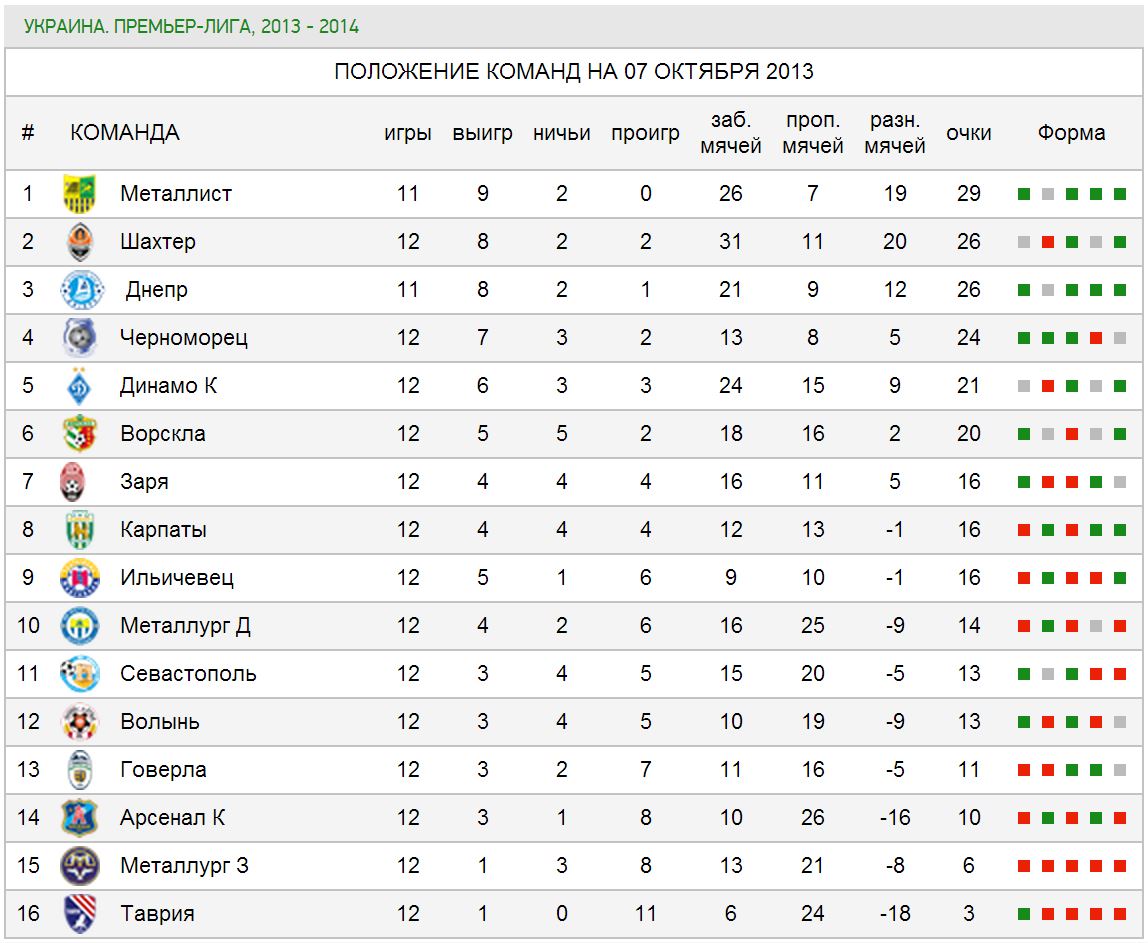Click the Арсенал К club badge
The width and height of the screenshot is (1148, 943).
coord(80,818)
